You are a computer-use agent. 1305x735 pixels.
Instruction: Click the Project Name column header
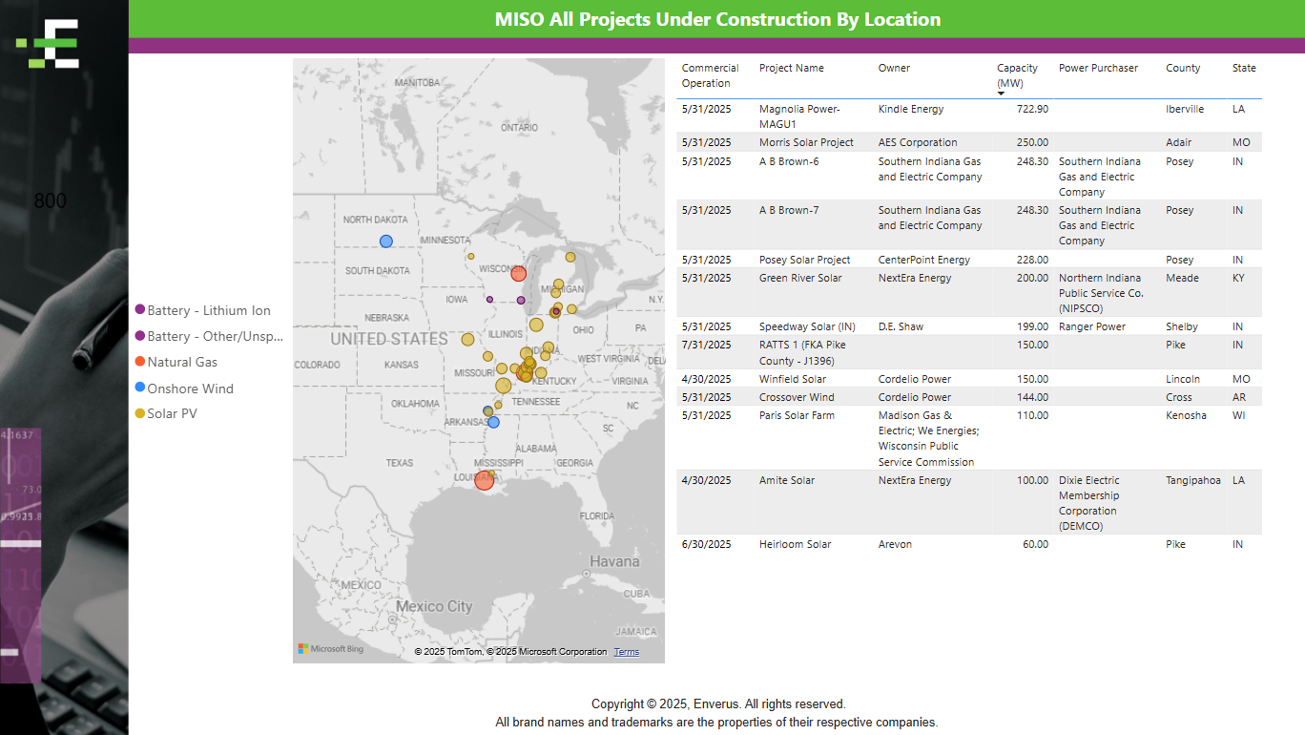791,68
